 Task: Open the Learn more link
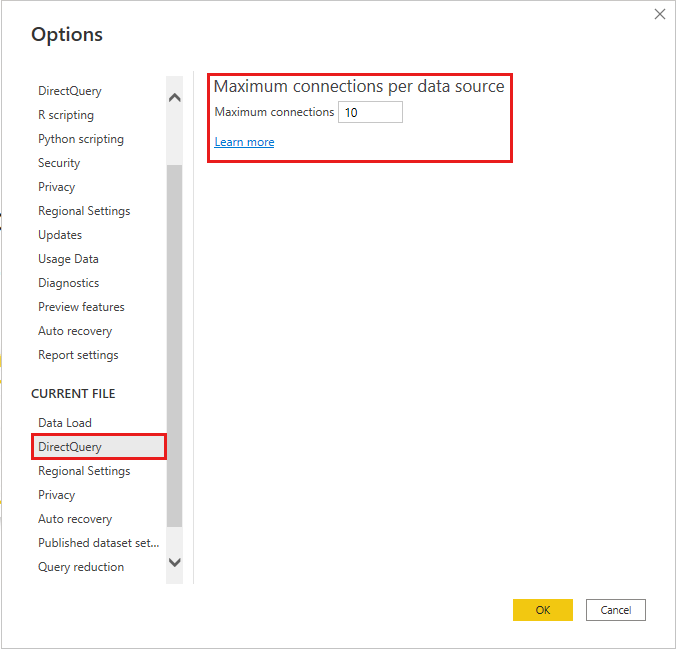click(244, 142)
